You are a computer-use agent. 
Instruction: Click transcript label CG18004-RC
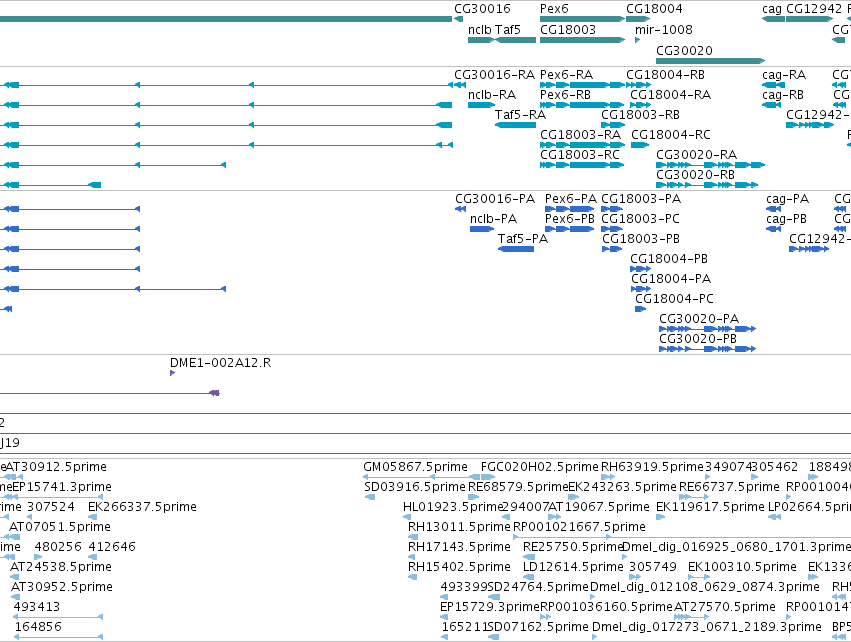click(671, 134)
